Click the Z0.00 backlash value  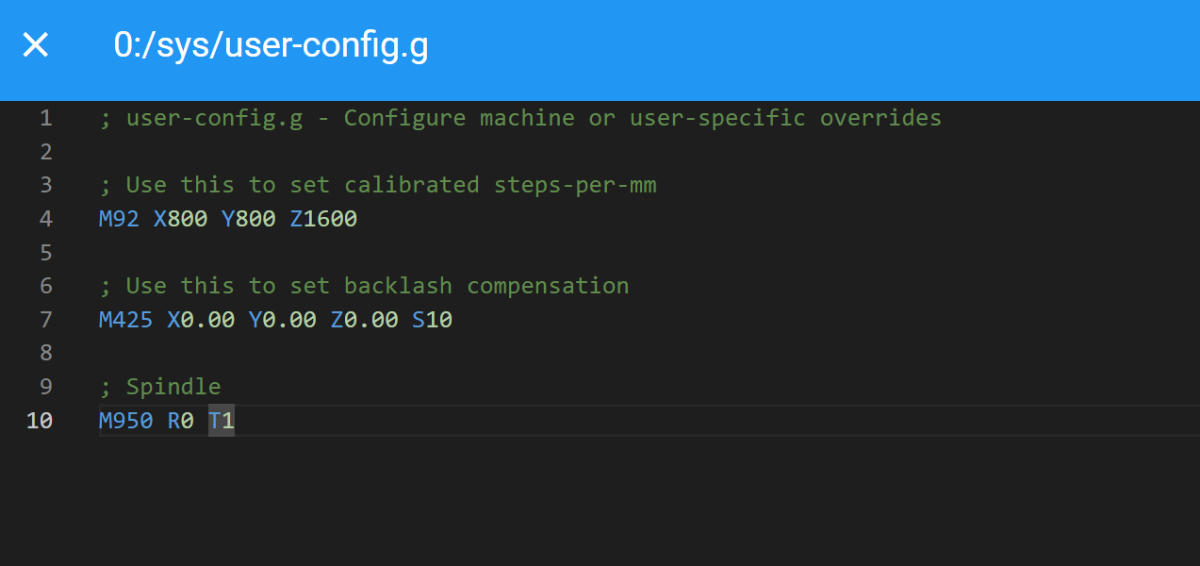(x=364, y=320)
